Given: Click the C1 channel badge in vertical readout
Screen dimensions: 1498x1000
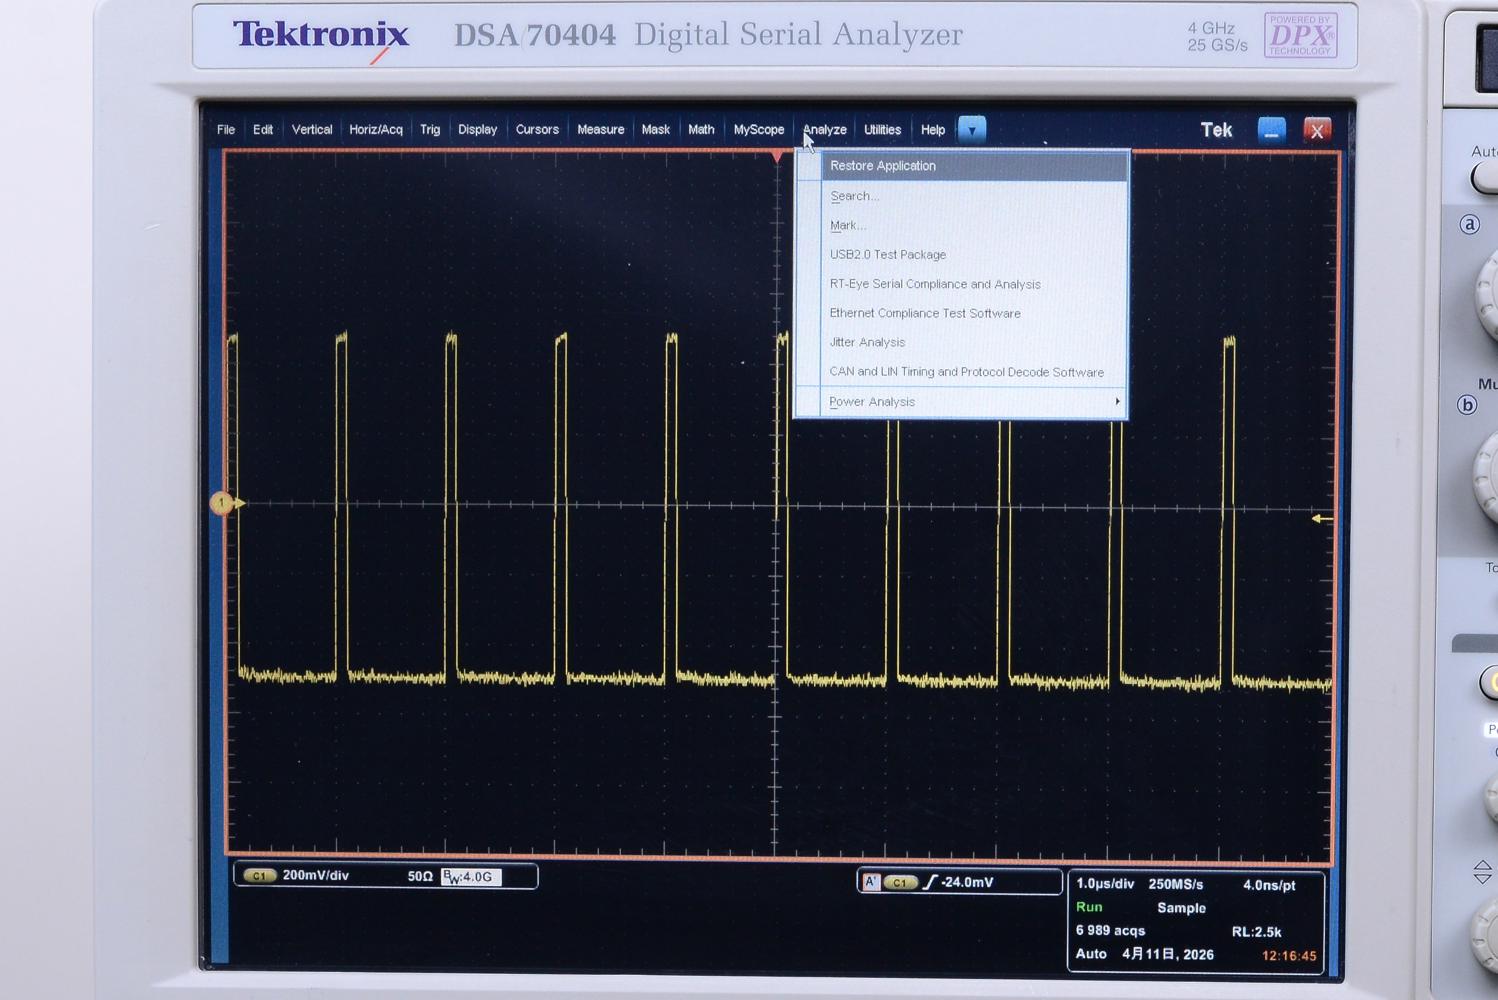Looking at the screenshot, I should 259,876.
